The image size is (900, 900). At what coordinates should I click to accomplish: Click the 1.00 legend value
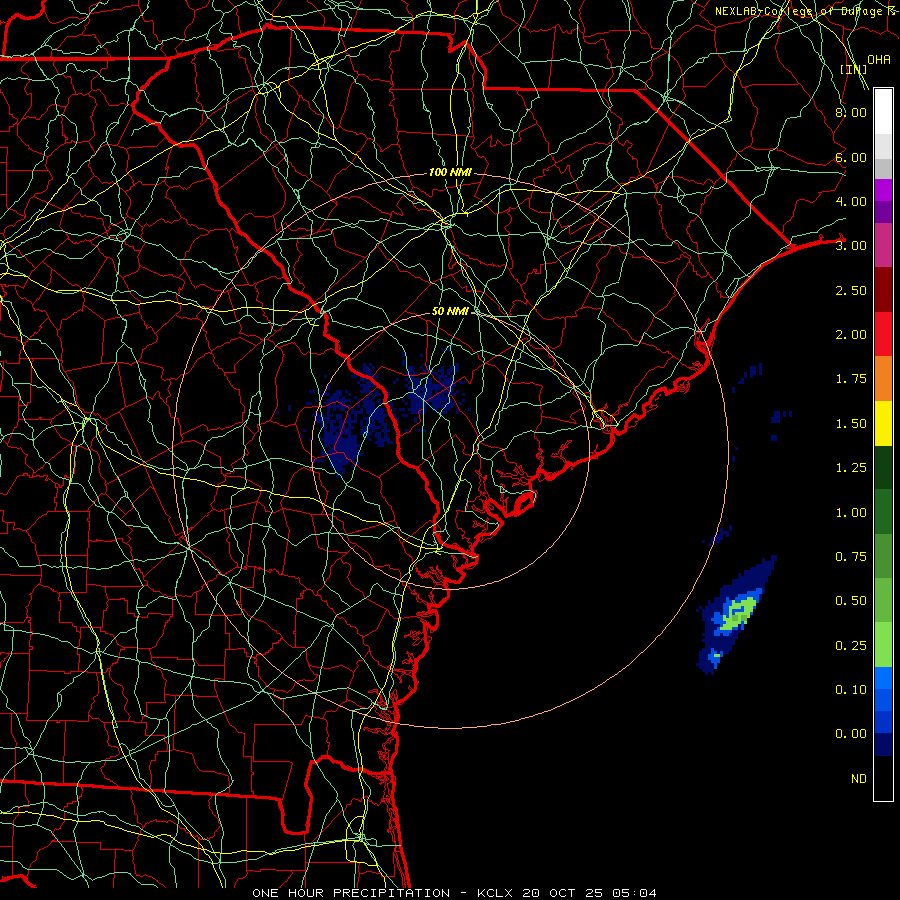pyautogui.click(x=851, y=513)
